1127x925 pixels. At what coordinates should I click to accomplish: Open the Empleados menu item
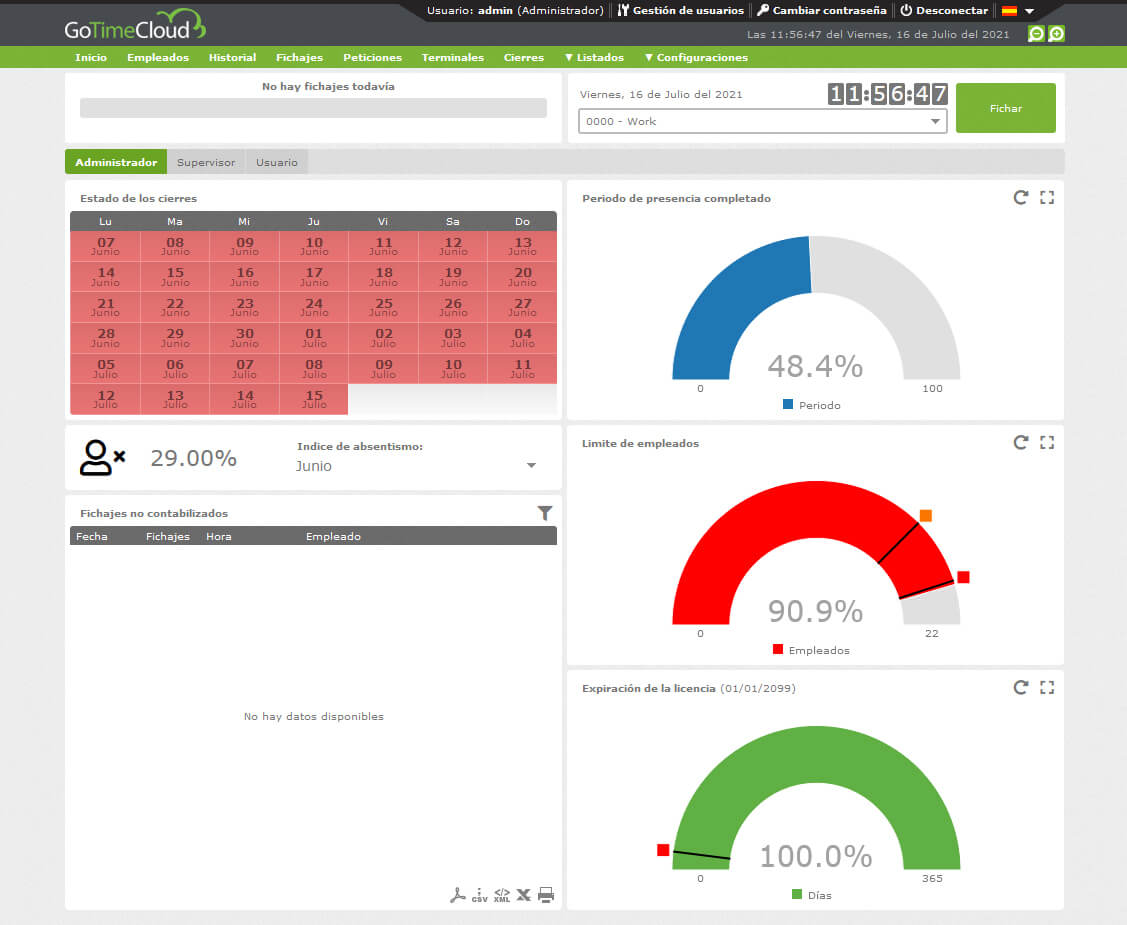coord(157,57)
